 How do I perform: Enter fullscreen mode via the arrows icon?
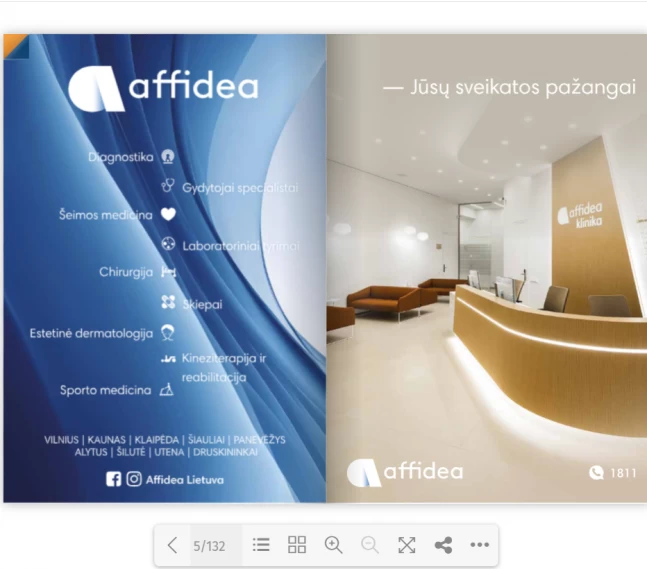(x=406, y=545)
